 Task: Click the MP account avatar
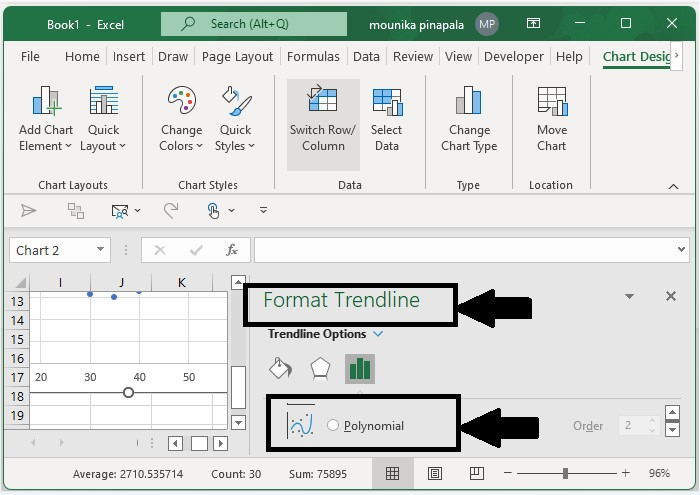[x=487, y=24]
